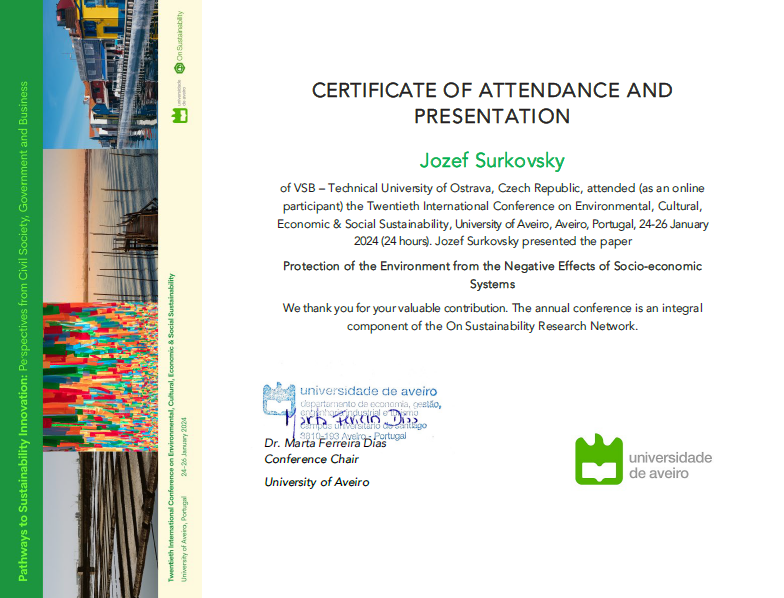Click the small green castle logo in cream strip
This screenshot has width=784, height=598.
pos(180,116)
